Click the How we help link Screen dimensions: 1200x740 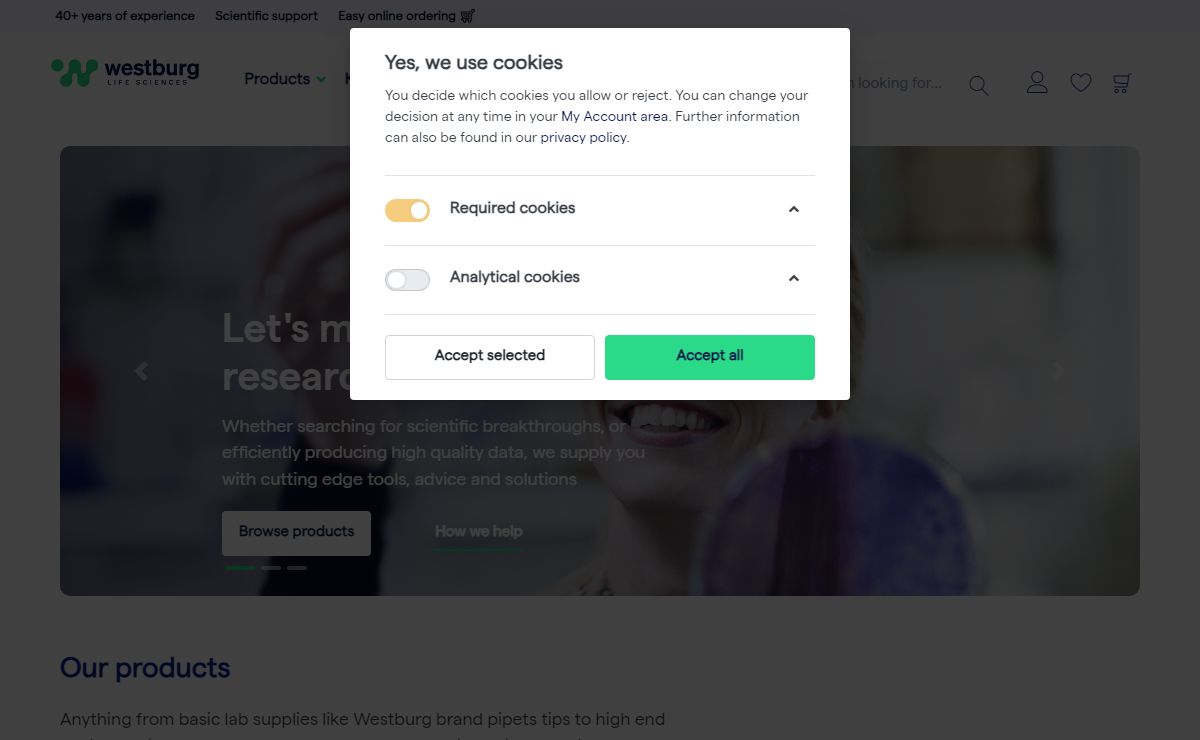coord(478,532)
